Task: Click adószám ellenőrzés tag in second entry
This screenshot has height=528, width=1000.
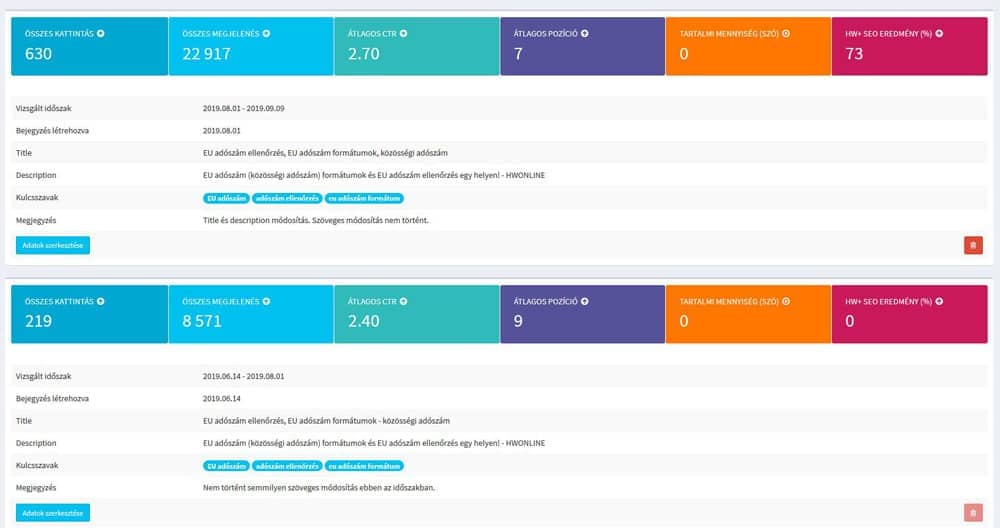Action: (x=287, y=466)
